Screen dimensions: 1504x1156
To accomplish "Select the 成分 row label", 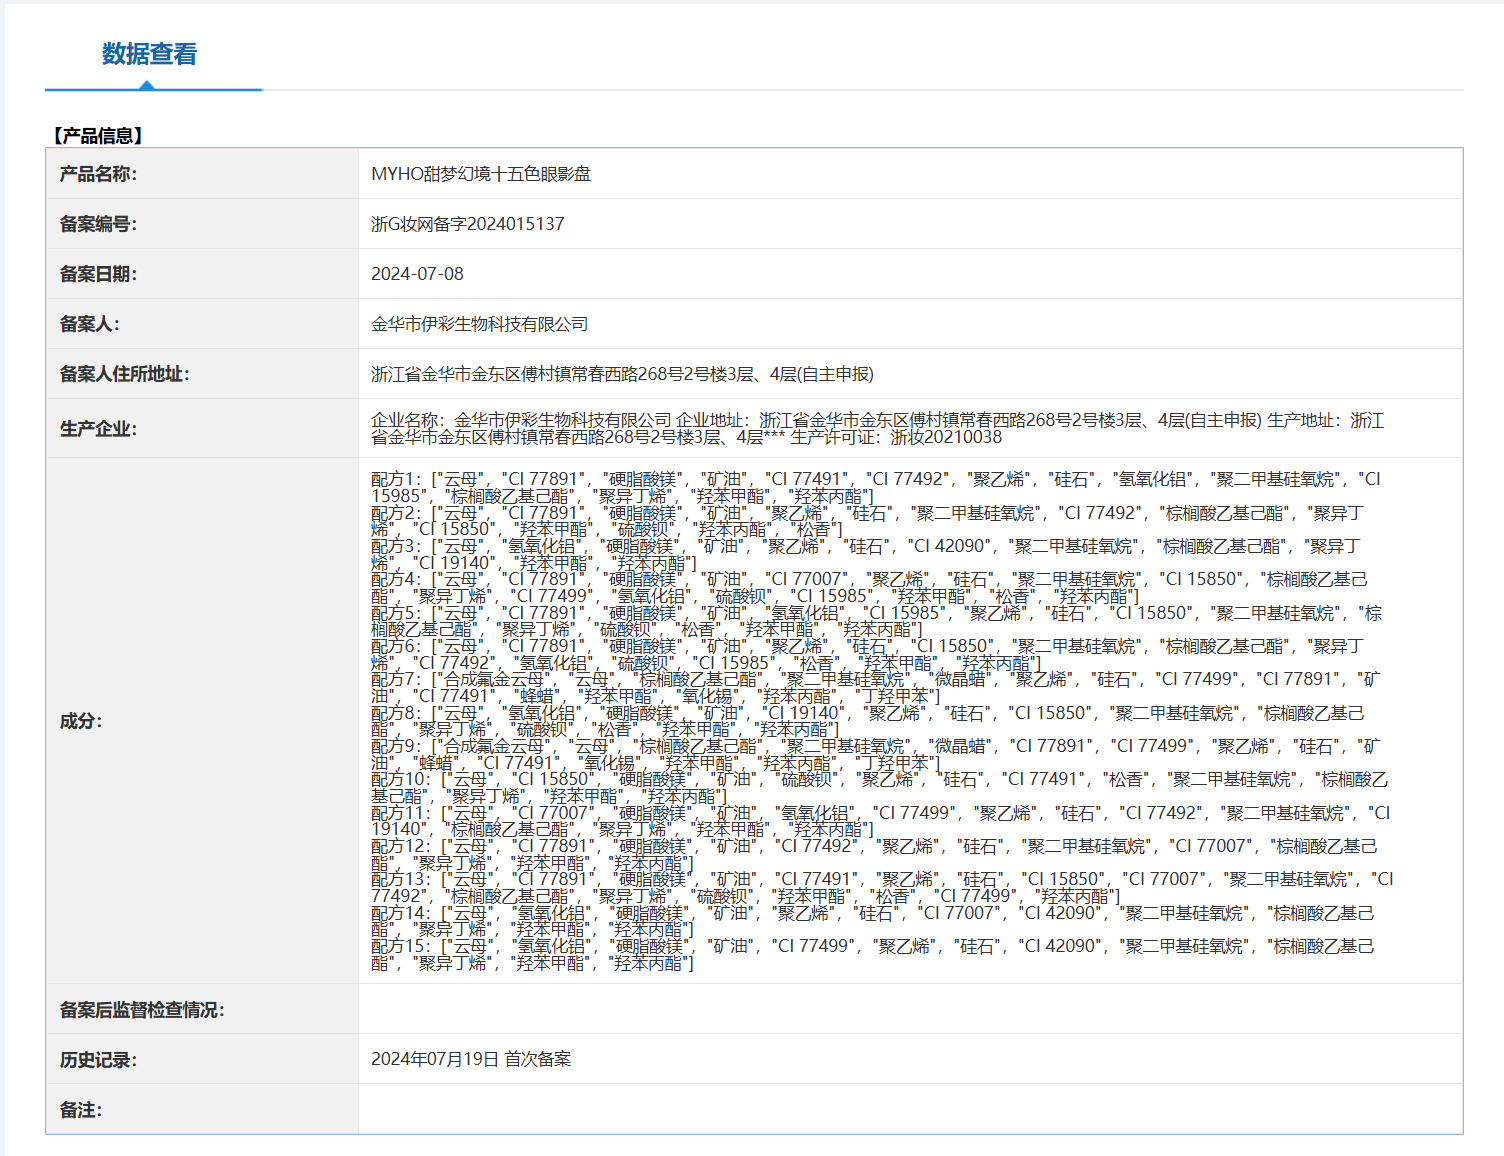I will tap(80, 721).
